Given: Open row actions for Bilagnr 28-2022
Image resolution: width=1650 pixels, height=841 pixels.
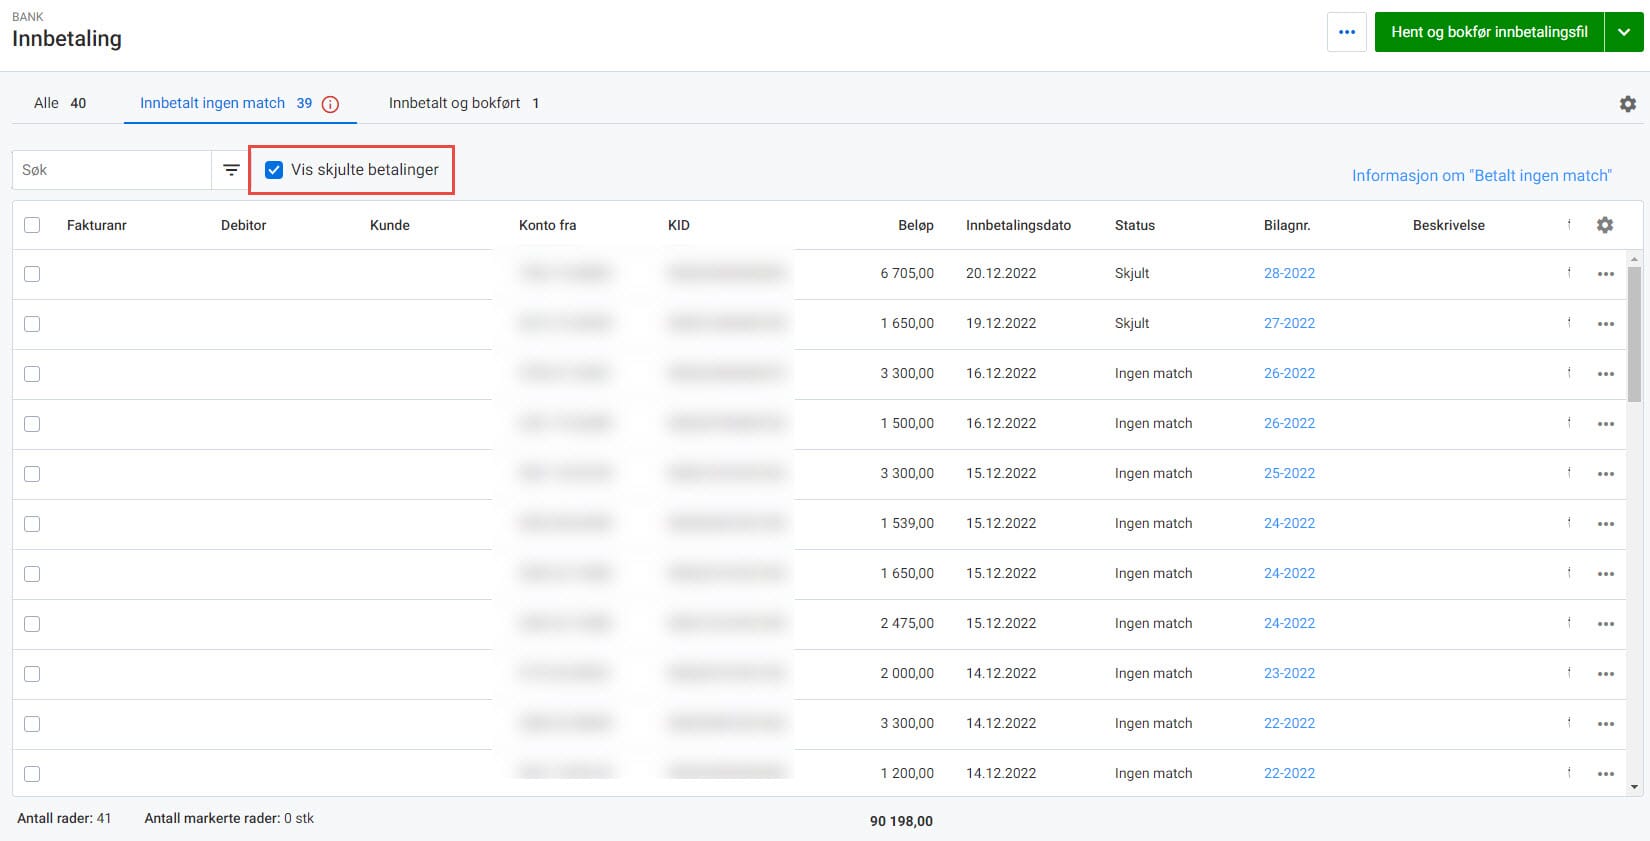Looking at the screenshot, I should point(1606,274).
